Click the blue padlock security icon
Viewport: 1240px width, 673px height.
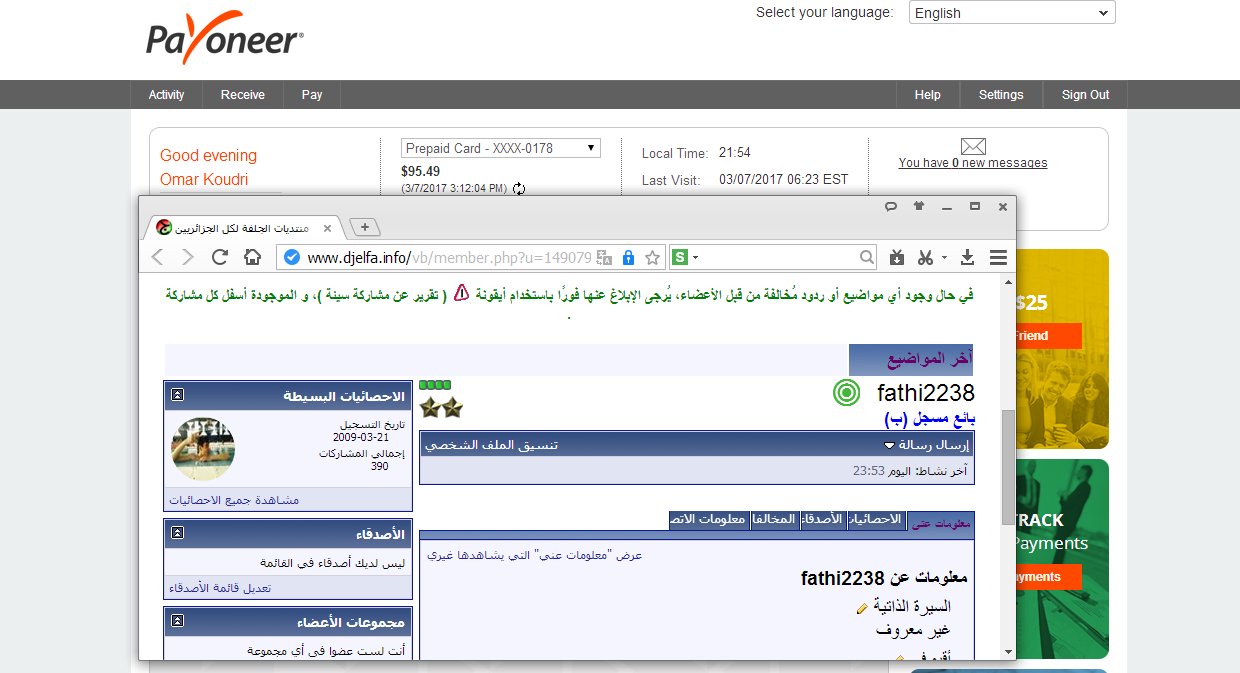(628, 257)
